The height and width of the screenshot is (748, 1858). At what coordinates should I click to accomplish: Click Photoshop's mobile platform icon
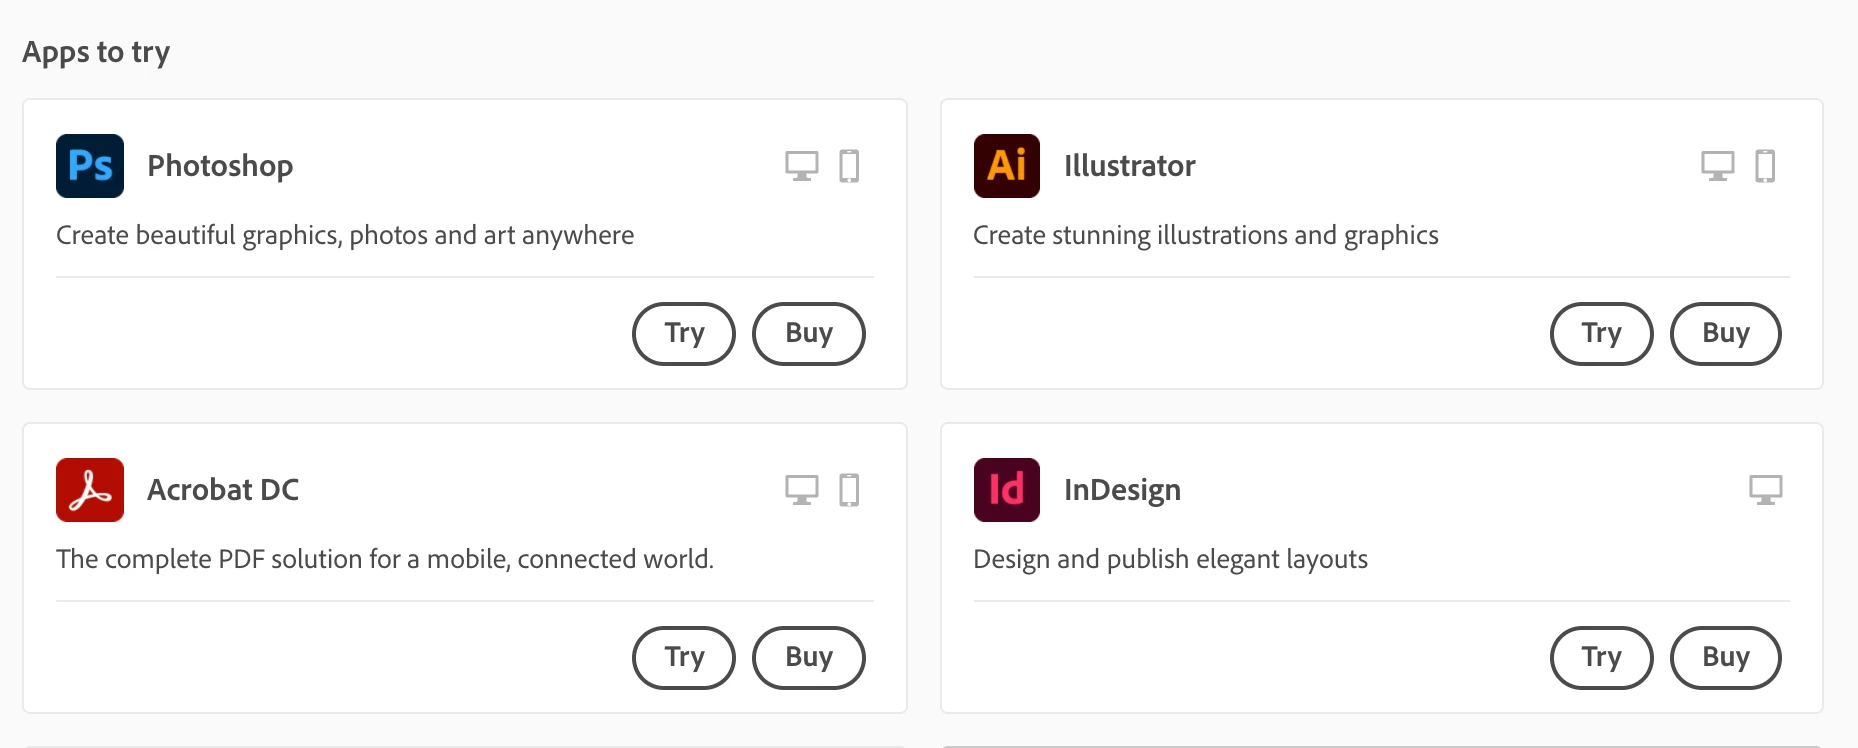[849, 166]
